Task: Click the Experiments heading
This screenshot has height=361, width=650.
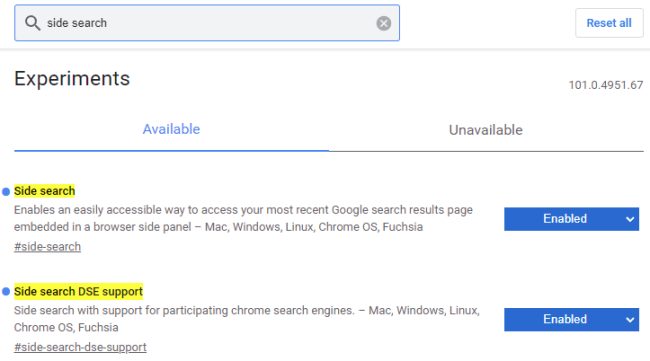Action: tap(72, 78)
